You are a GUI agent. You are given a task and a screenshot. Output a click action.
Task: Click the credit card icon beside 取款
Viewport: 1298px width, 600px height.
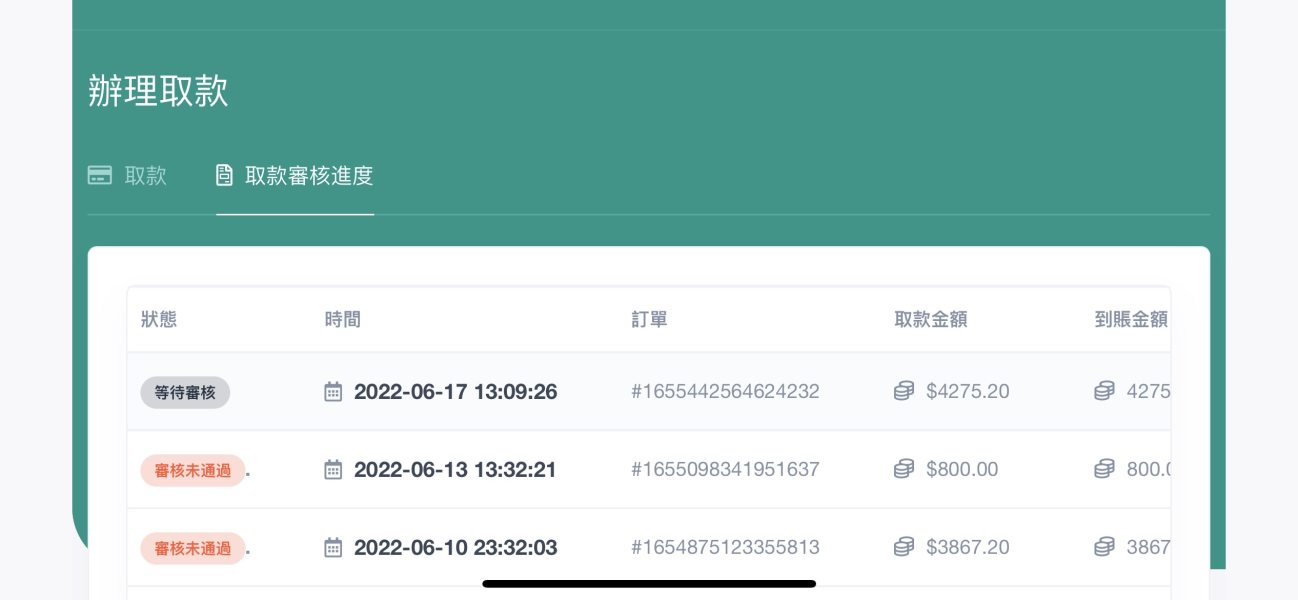(x=100, y=176)
